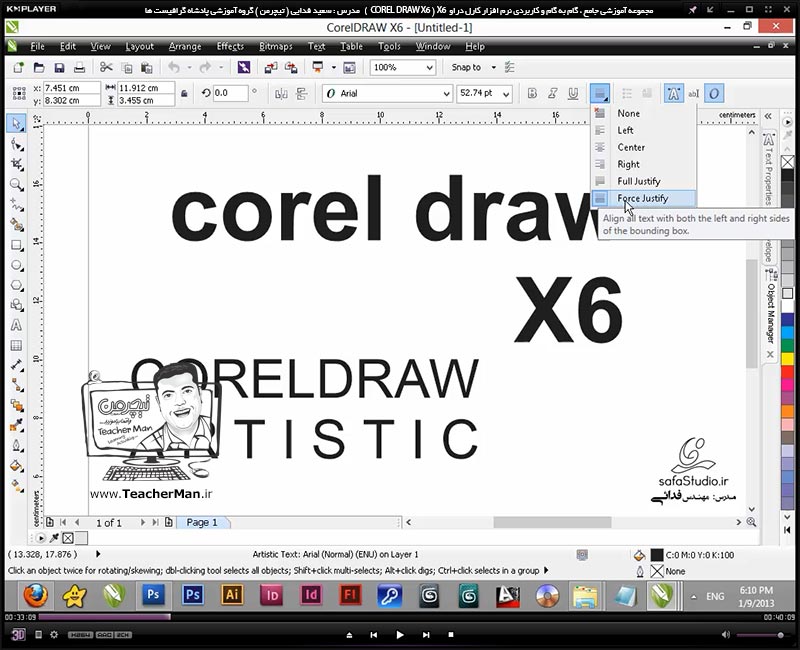
Task: Toggle Italic formatting
Action: 553,93
